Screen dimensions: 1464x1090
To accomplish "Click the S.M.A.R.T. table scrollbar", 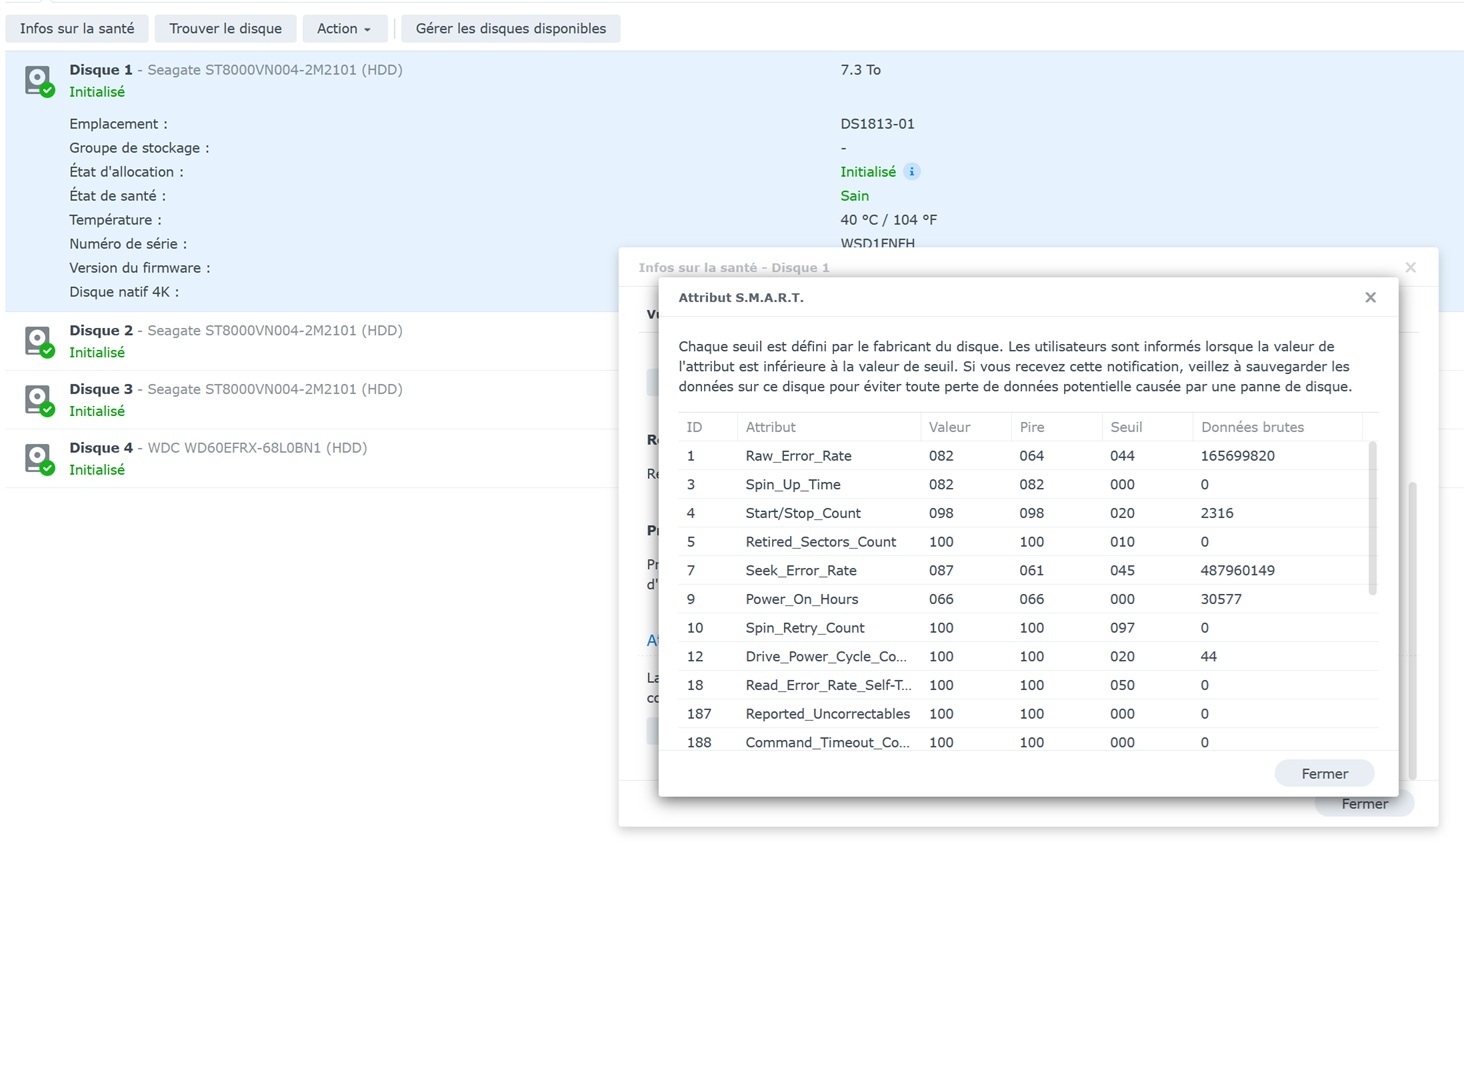I will [x=1372, y=518].
